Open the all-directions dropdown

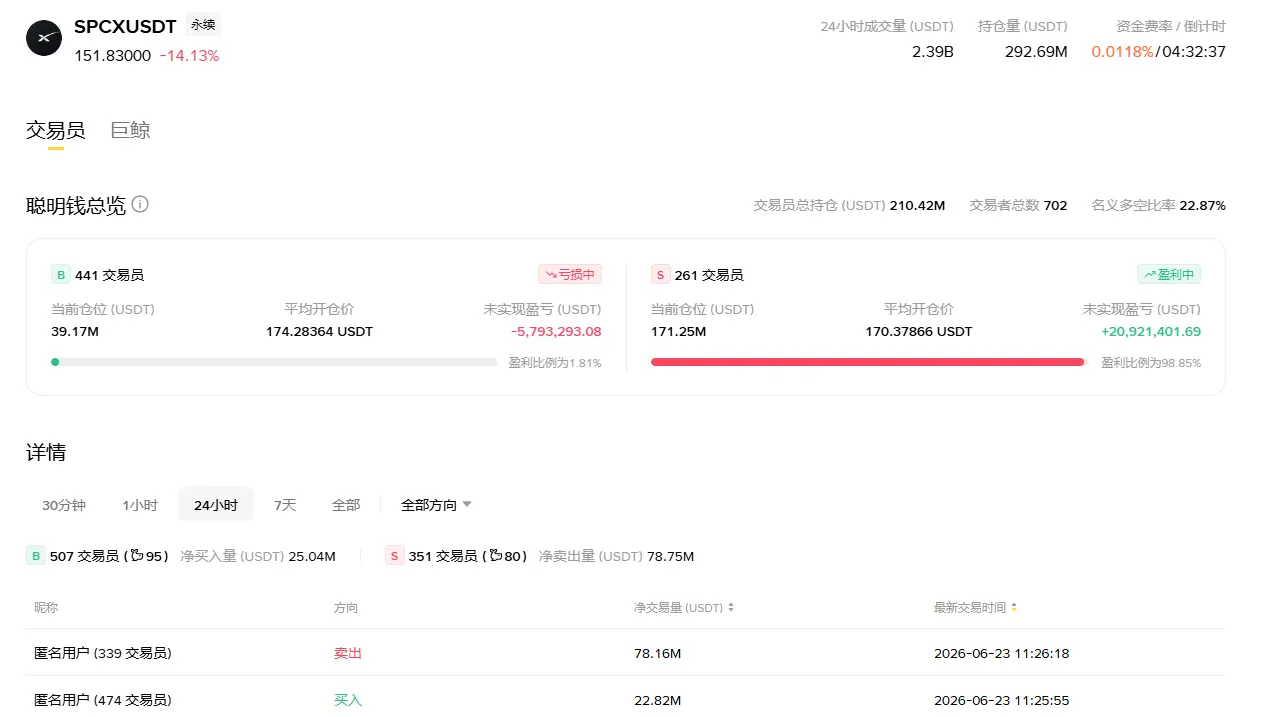click(436, 505)
